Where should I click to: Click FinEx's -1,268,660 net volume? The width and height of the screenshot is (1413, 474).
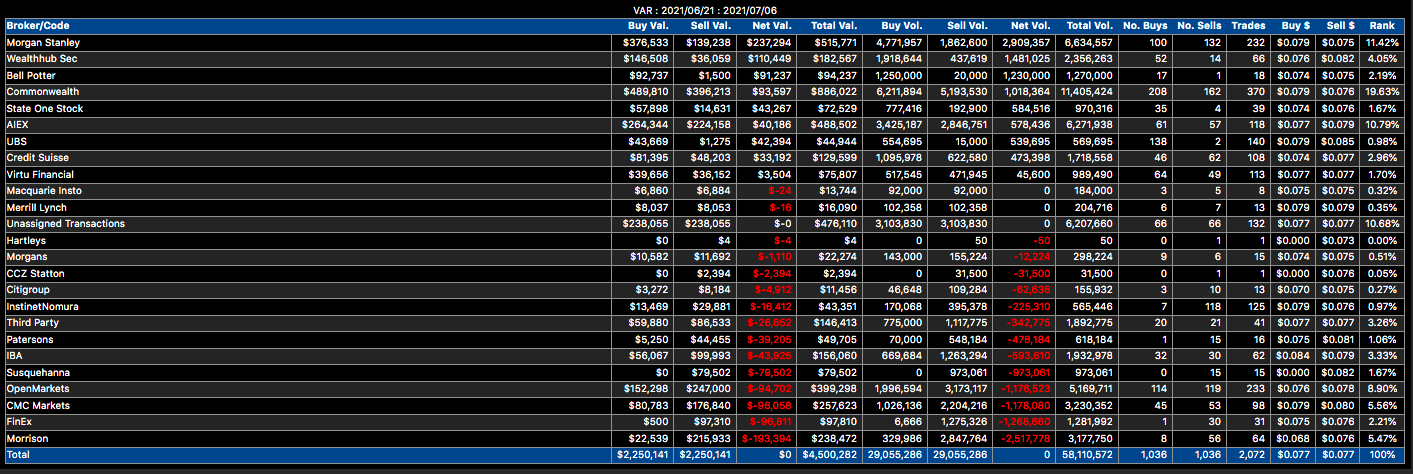[1025, 422]
